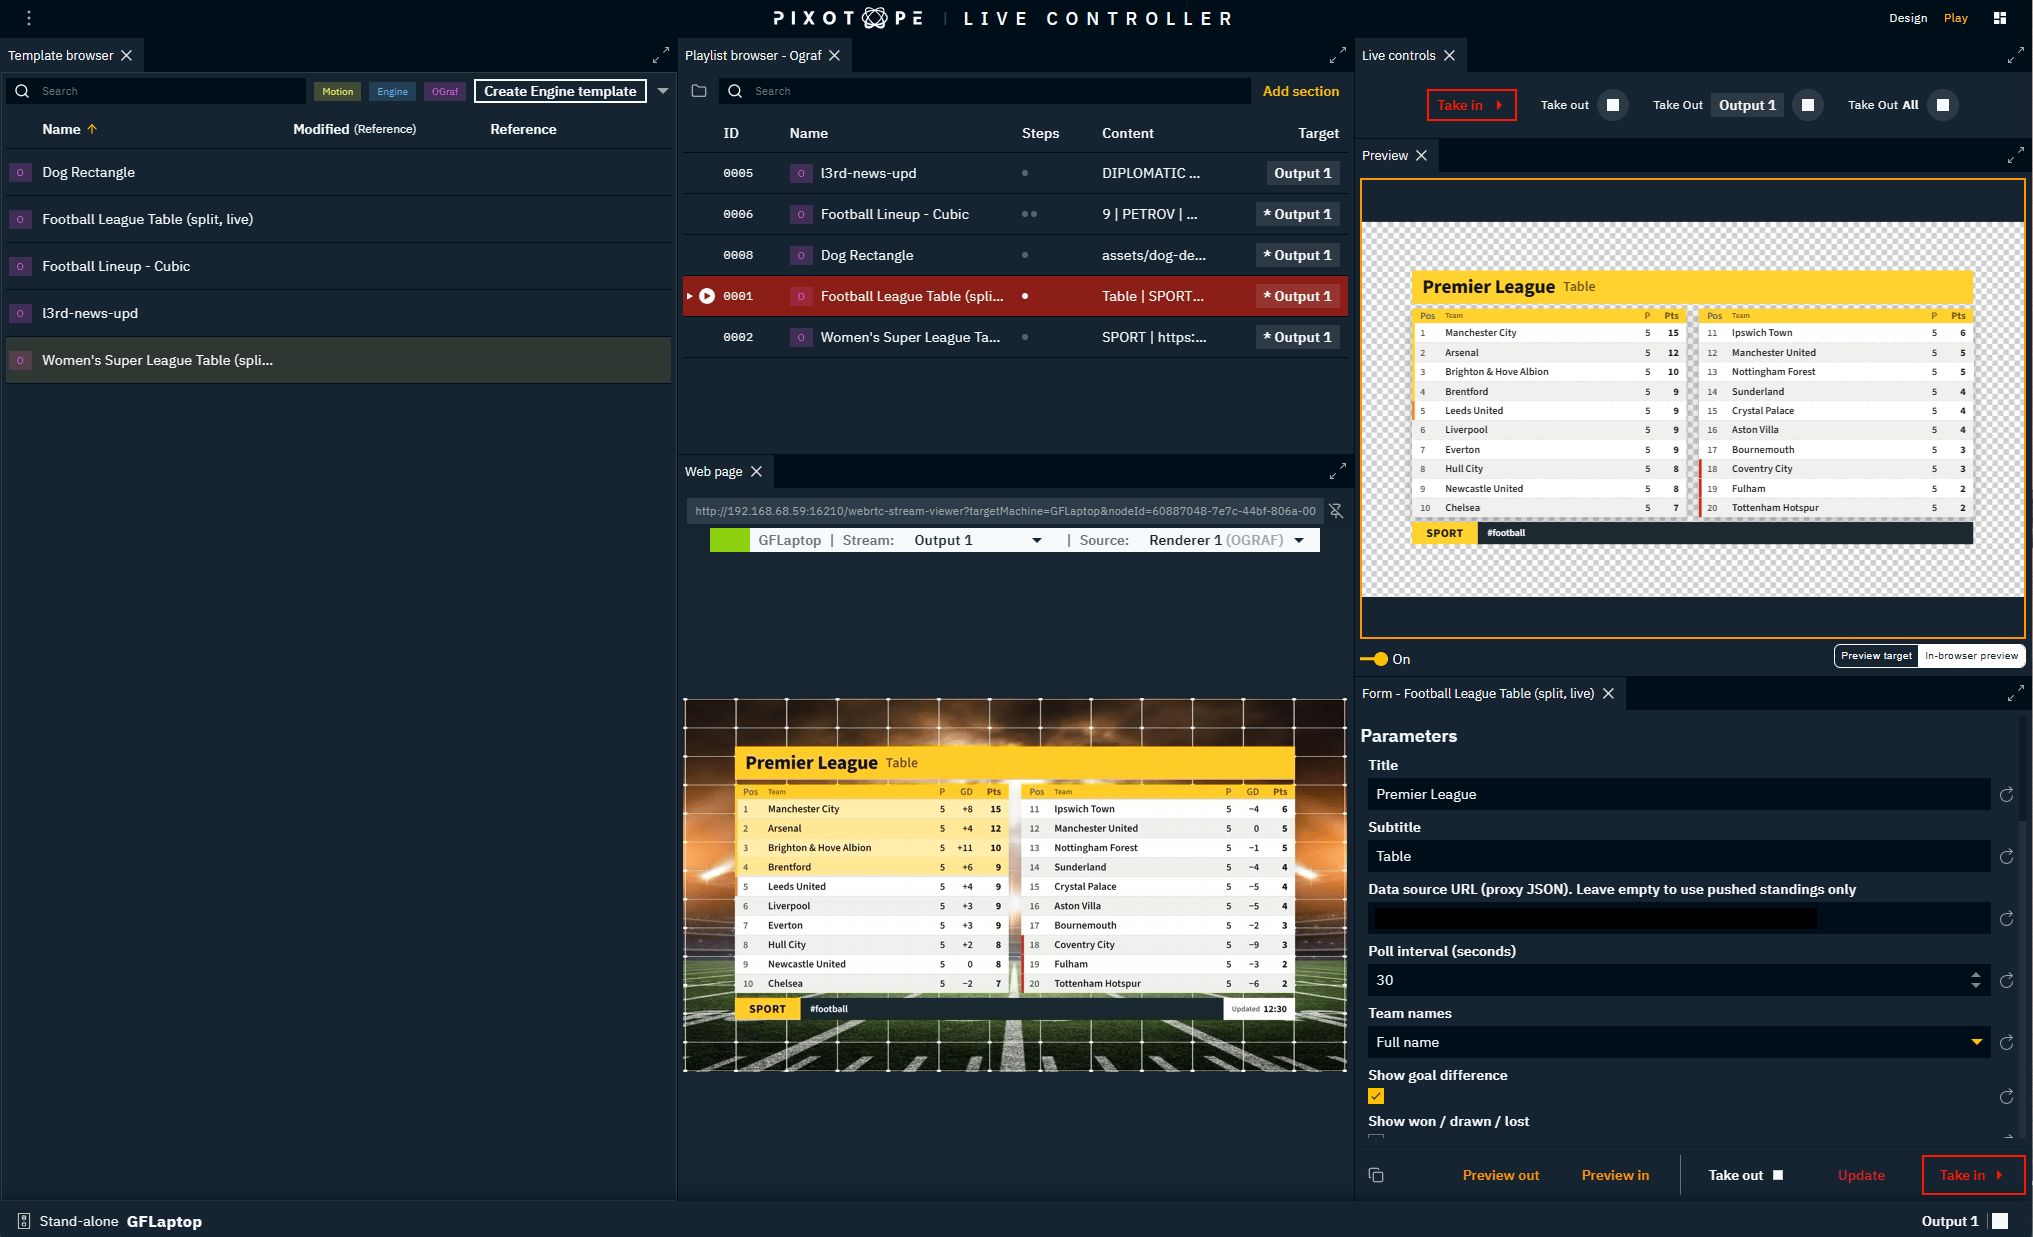The image size is (2033, 1237).
Task: Toggle the Engine filter tag
Action: 392,91
